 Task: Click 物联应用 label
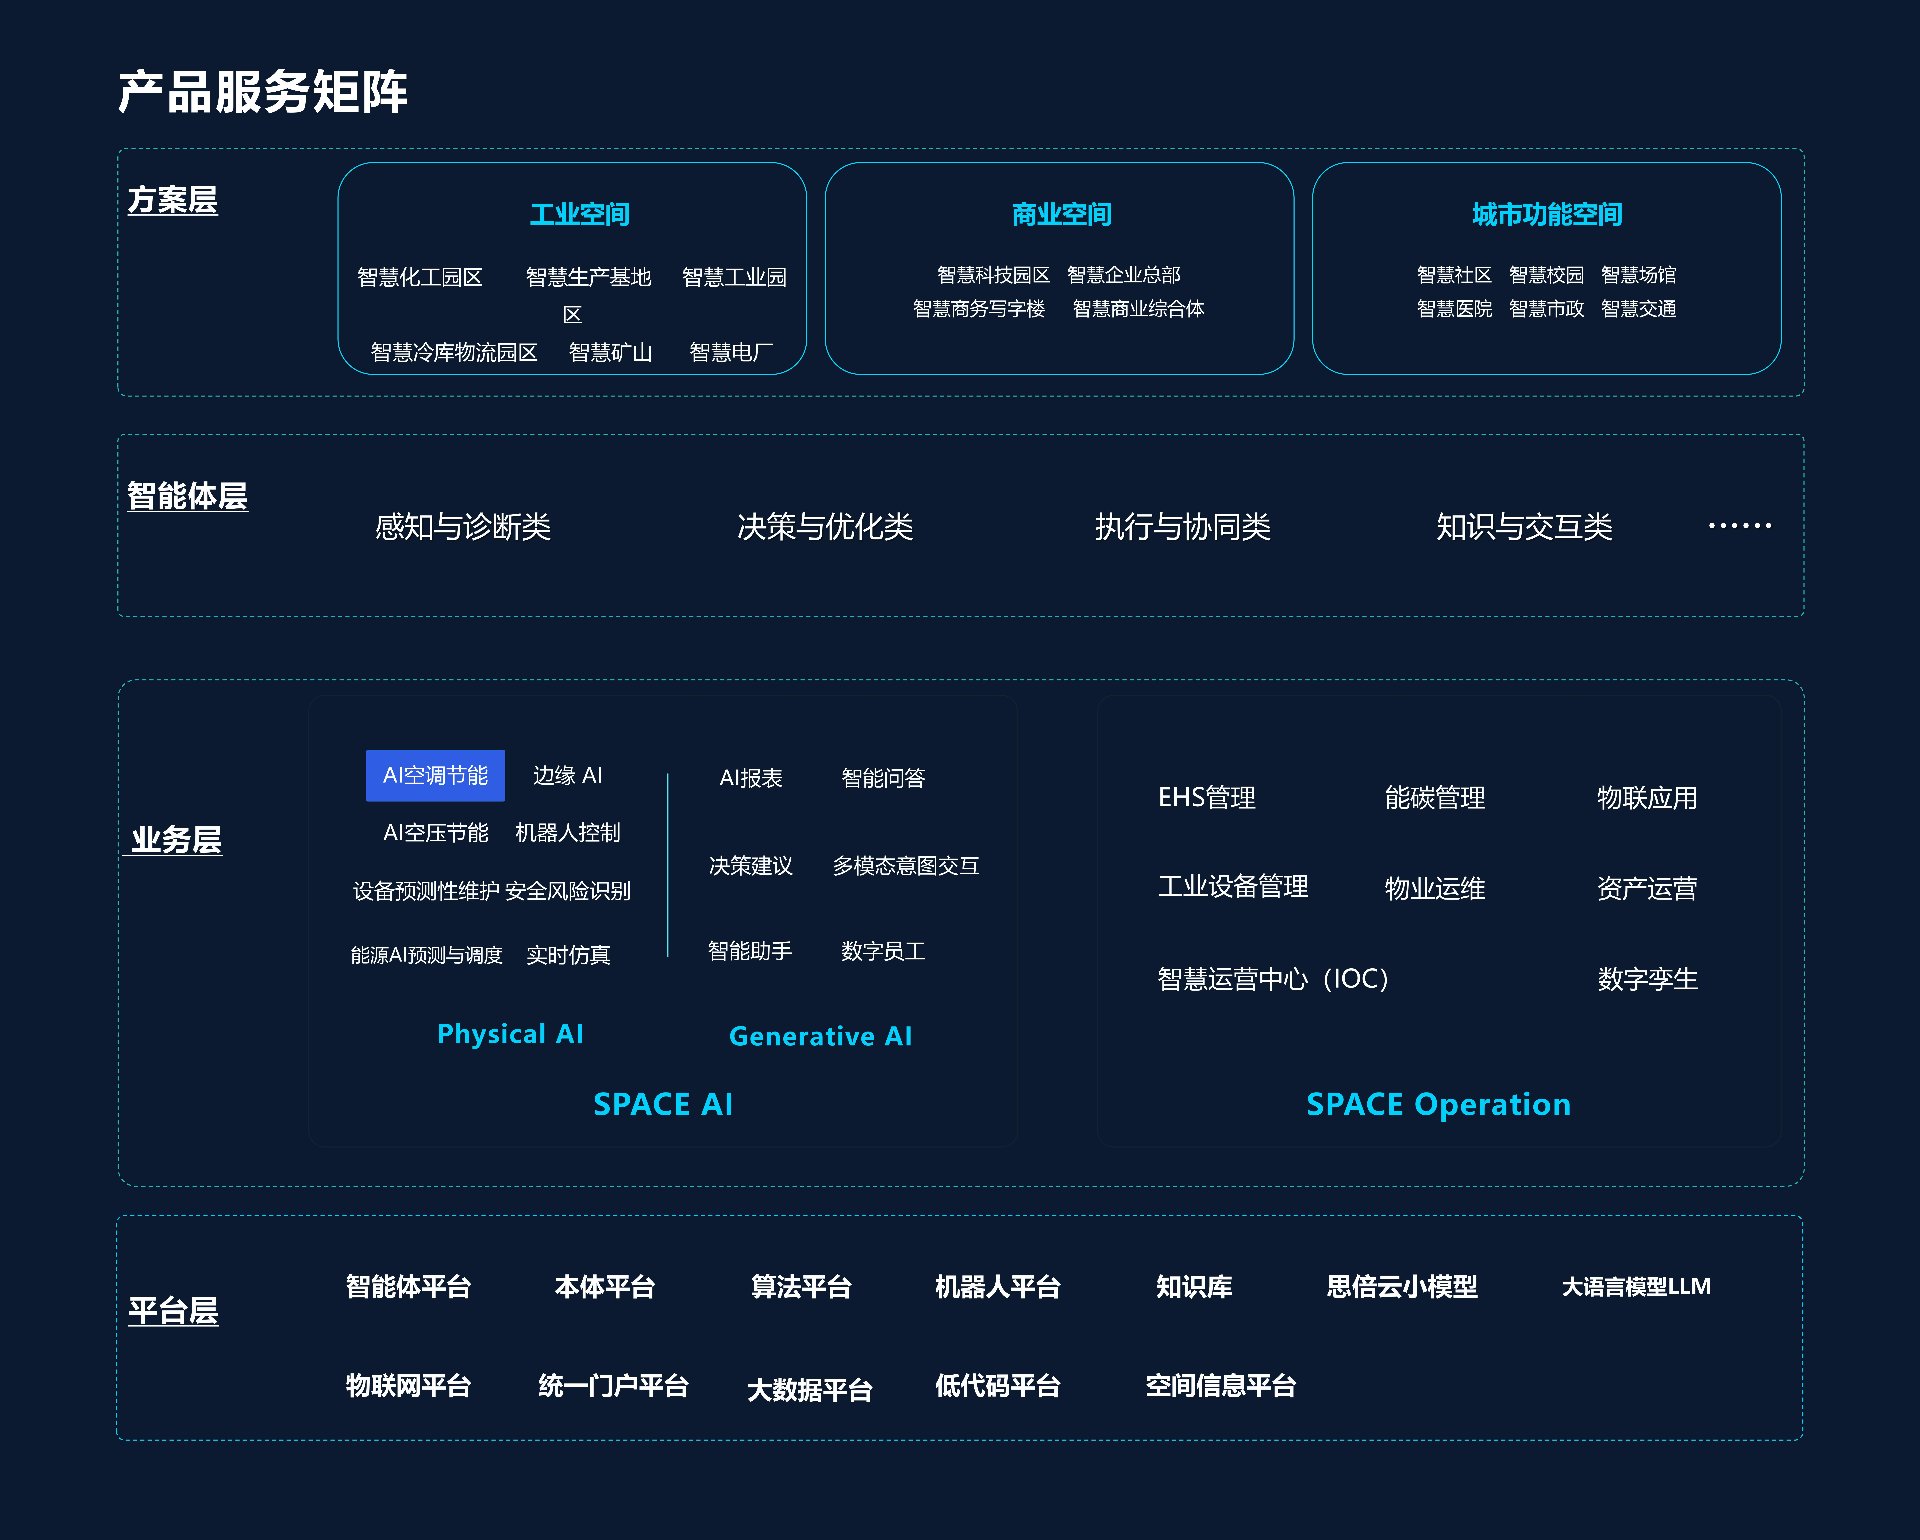coord(1647,798)
